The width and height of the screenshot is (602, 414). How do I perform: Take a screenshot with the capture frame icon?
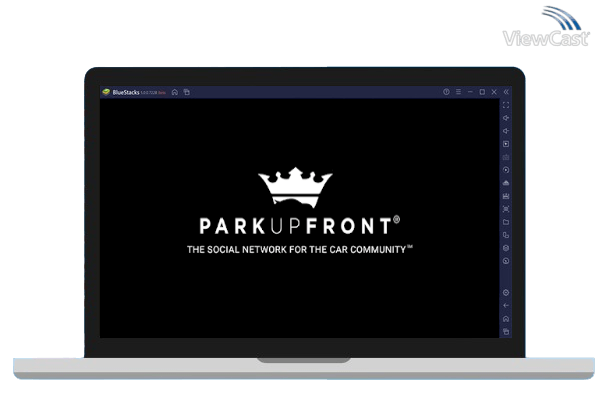pyautogui.click(x=506, y=209)
